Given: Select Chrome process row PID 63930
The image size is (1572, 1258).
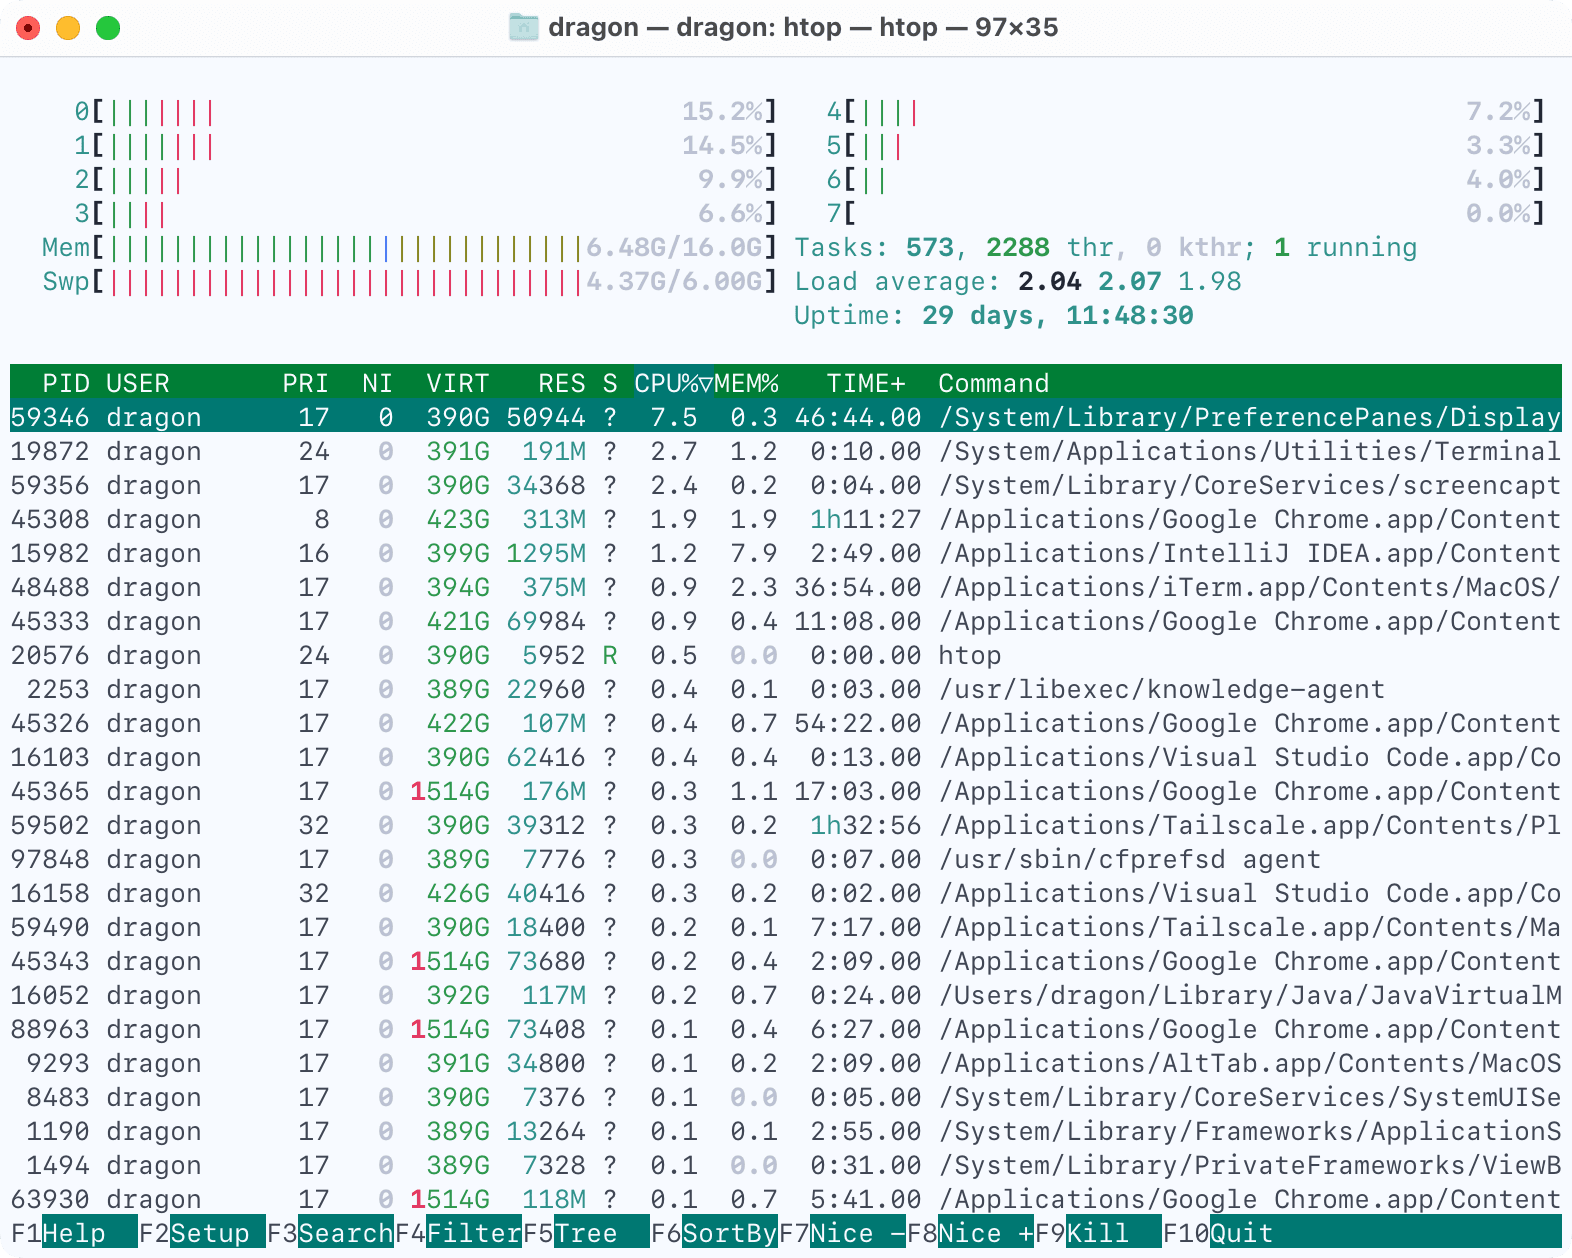Looking at the screenshot, I should [786, 1199].
